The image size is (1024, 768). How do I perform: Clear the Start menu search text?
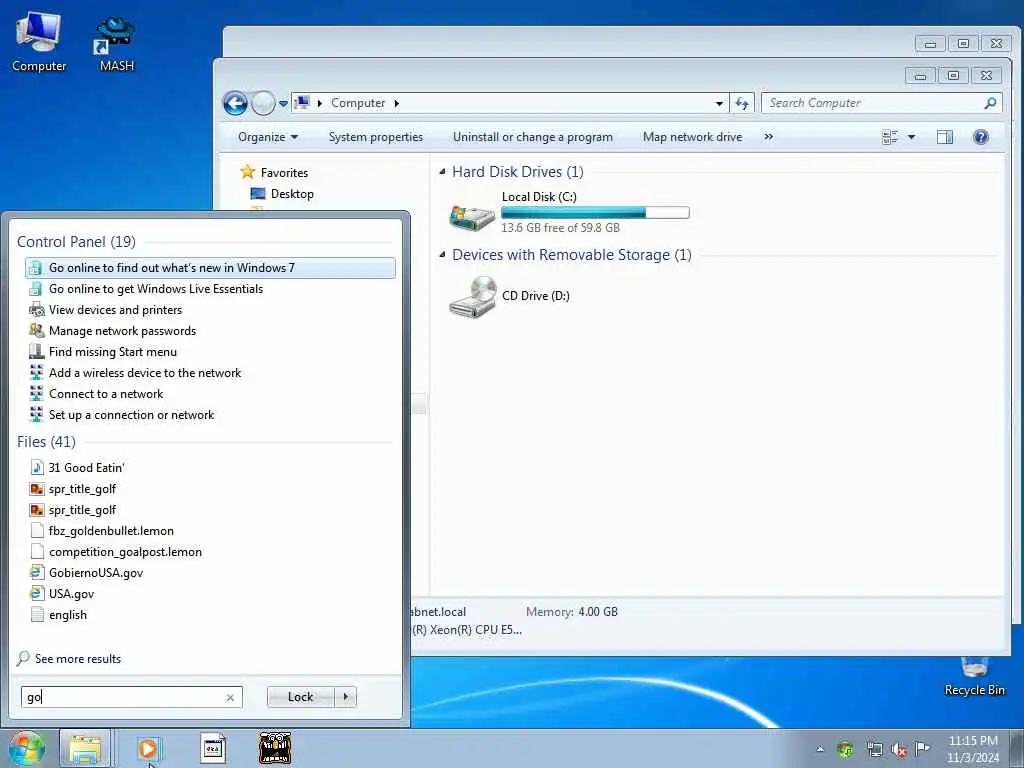[230, 697]
